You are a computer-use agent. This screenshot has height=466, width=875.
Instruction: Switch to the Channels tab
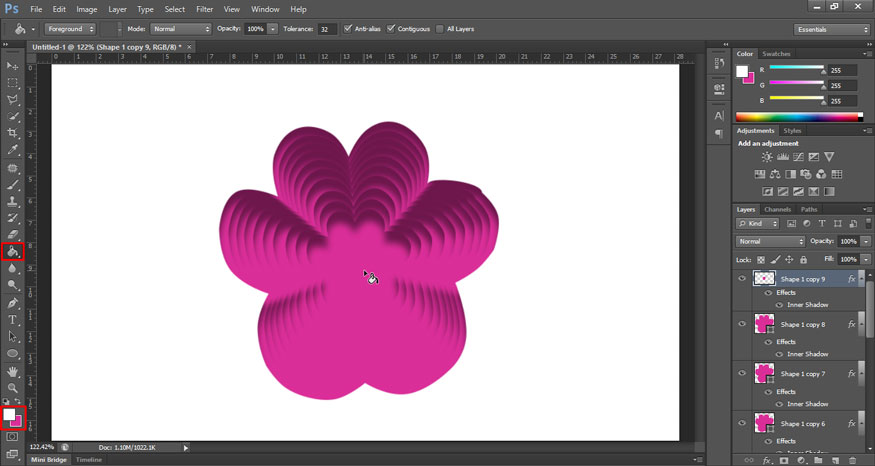click(777, 209)
